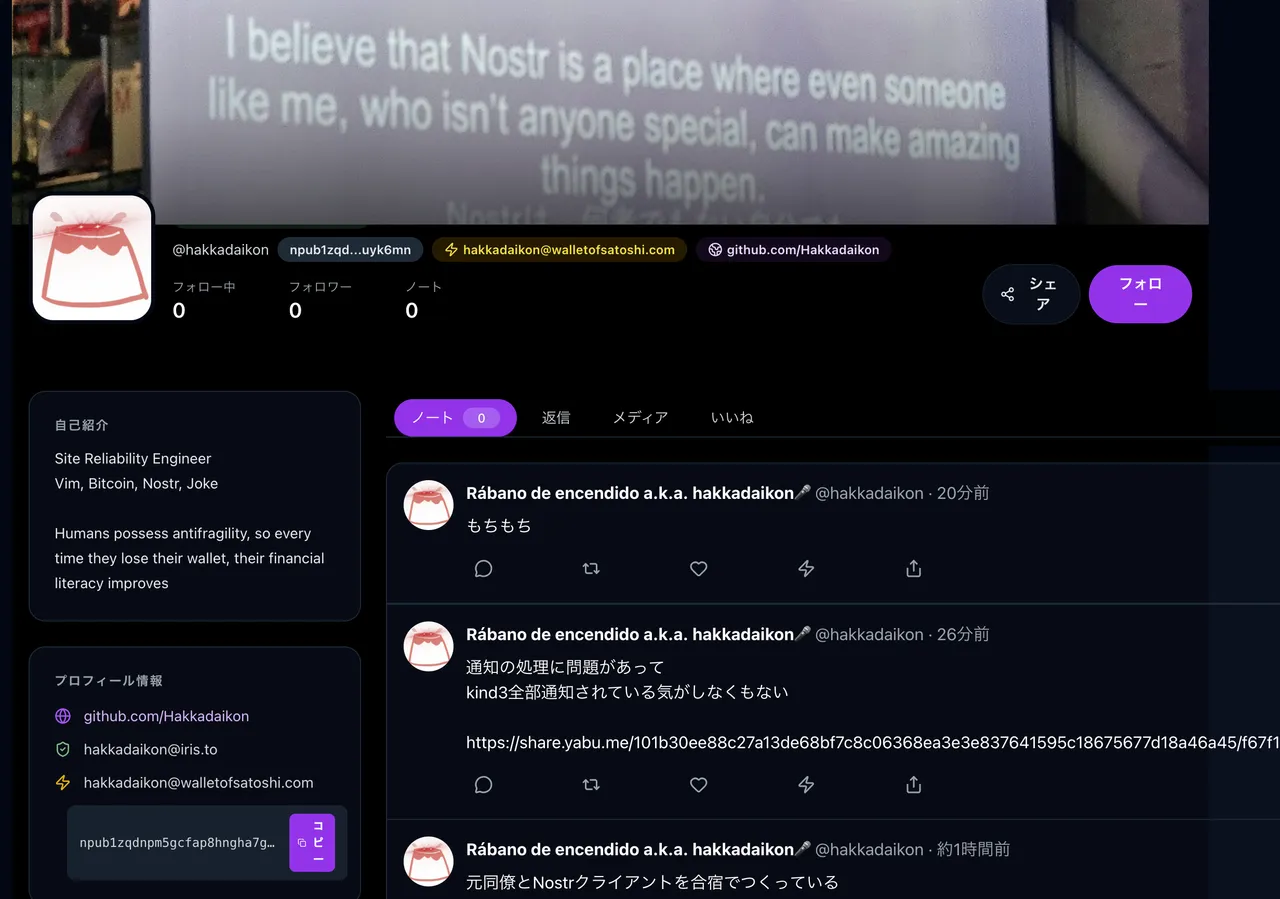The image size is (1280, 899).
Task: Copy npub key with コピー button
Action: tap(312, 843)
